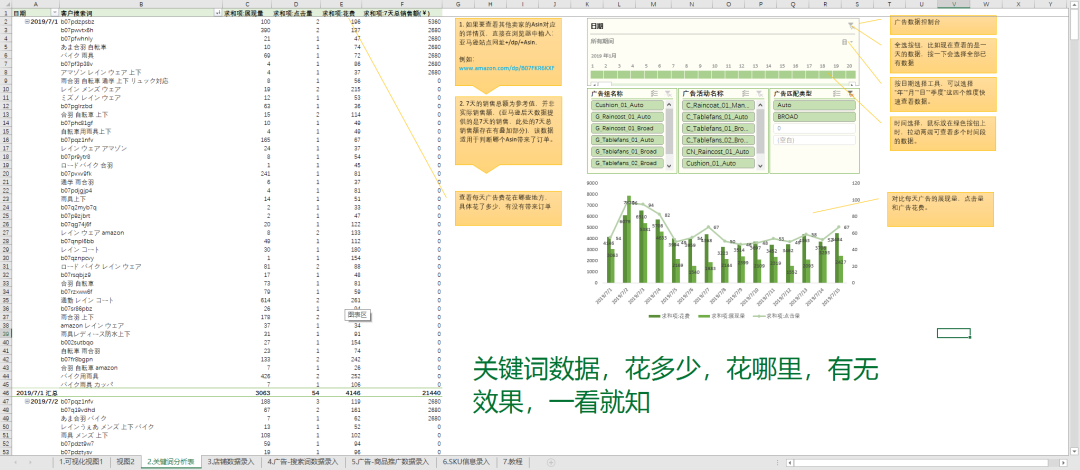Screen dimensions: 1080x470
Task: Open the 客户搜索词 column sort dropdown
Action: (x=219, y=12)
